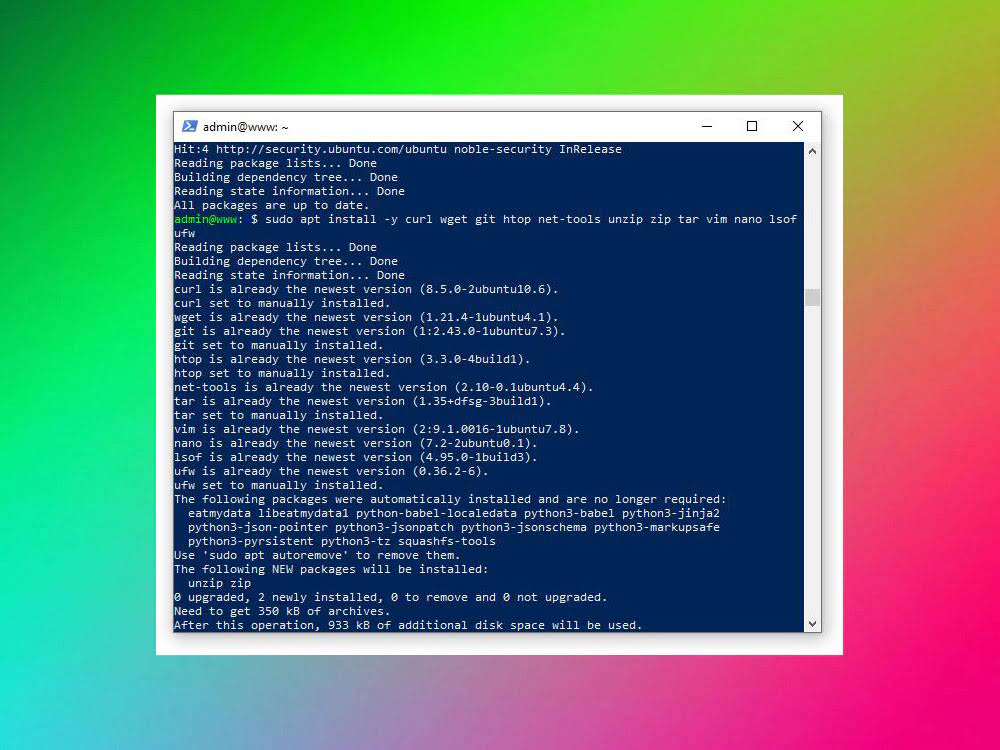Click 'tar set to manually installed.' line
Screen dimensions: 1000x750
[x=279, y=416]
